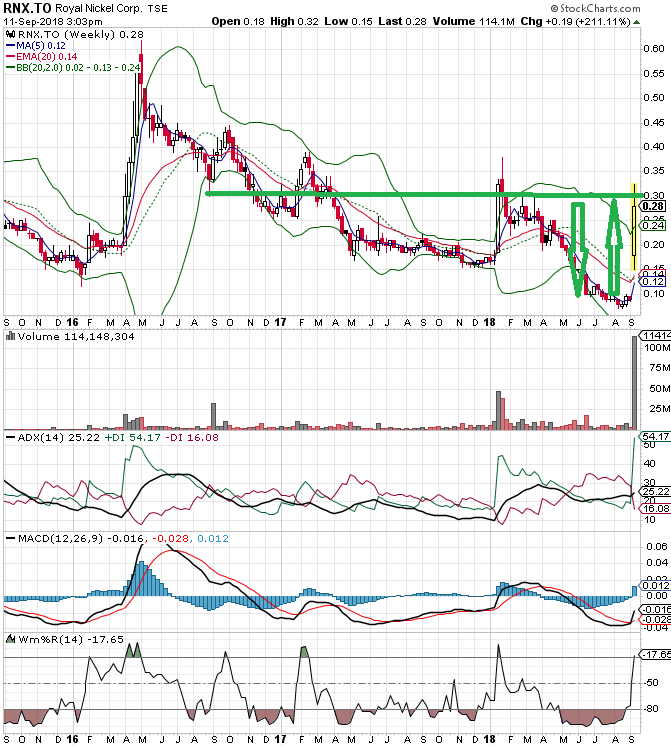Image resolution: width=671 pixels, height=747 pixels.
Task: Click the red -0.028 MACD signal value
Action: [x=170, y=538]
